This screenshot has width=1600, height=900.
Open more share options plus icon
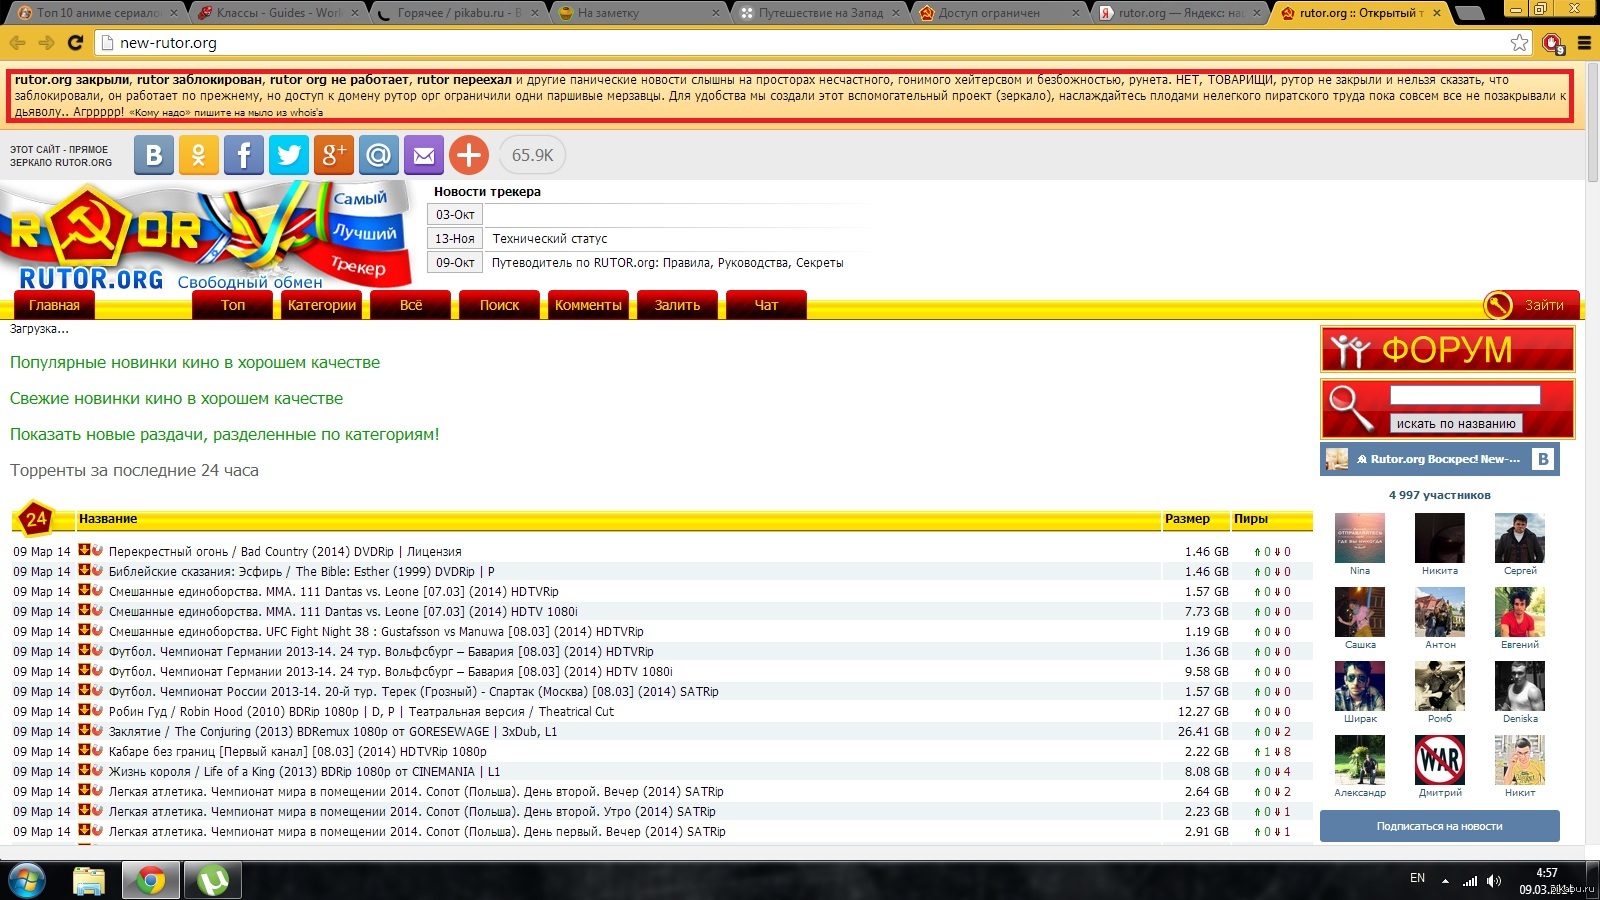(x=469, y=155)
